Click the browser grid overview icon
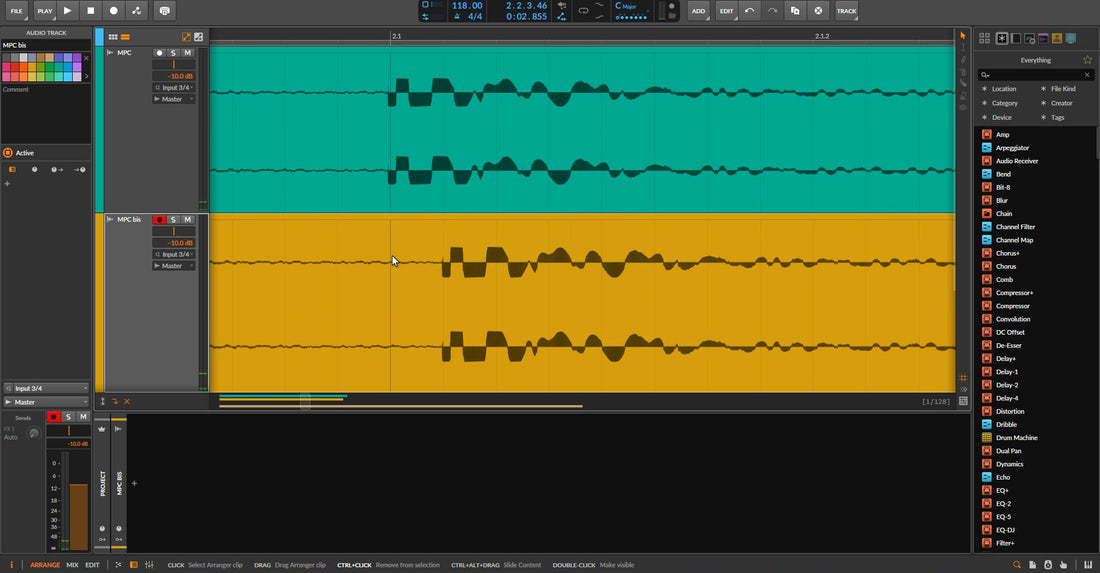The image size is (1100, 573). [x=984, y=38]
